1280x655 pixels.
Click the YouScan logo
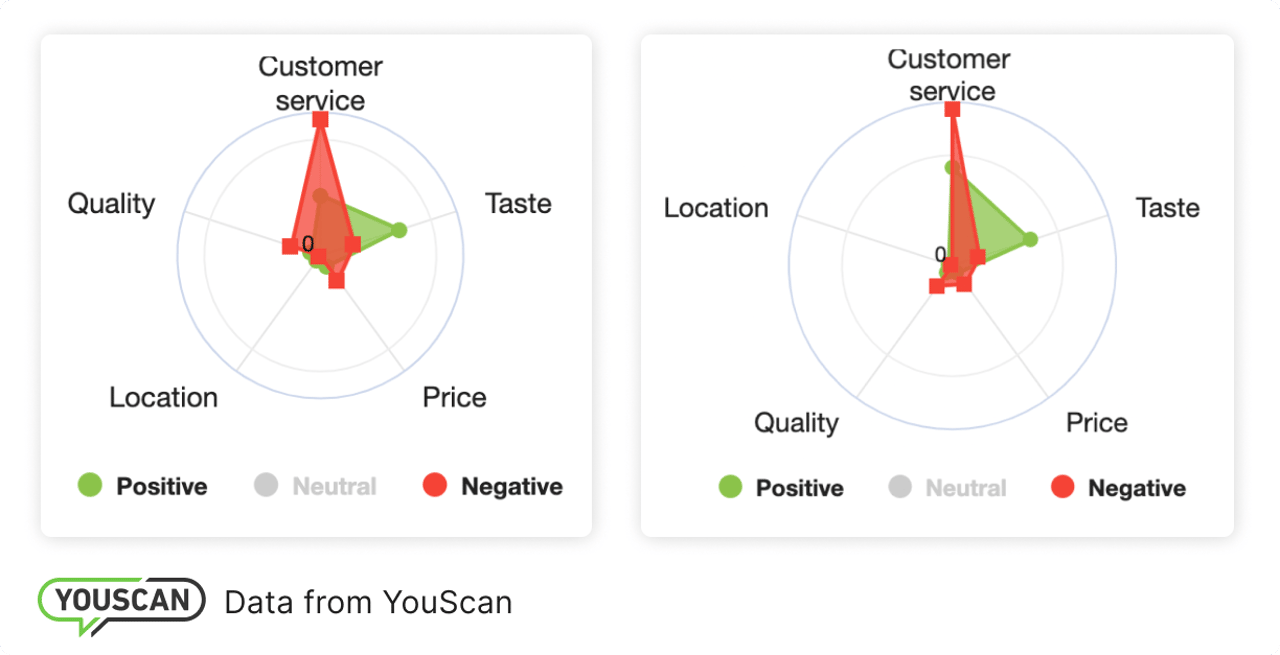(x=121, y=602)
